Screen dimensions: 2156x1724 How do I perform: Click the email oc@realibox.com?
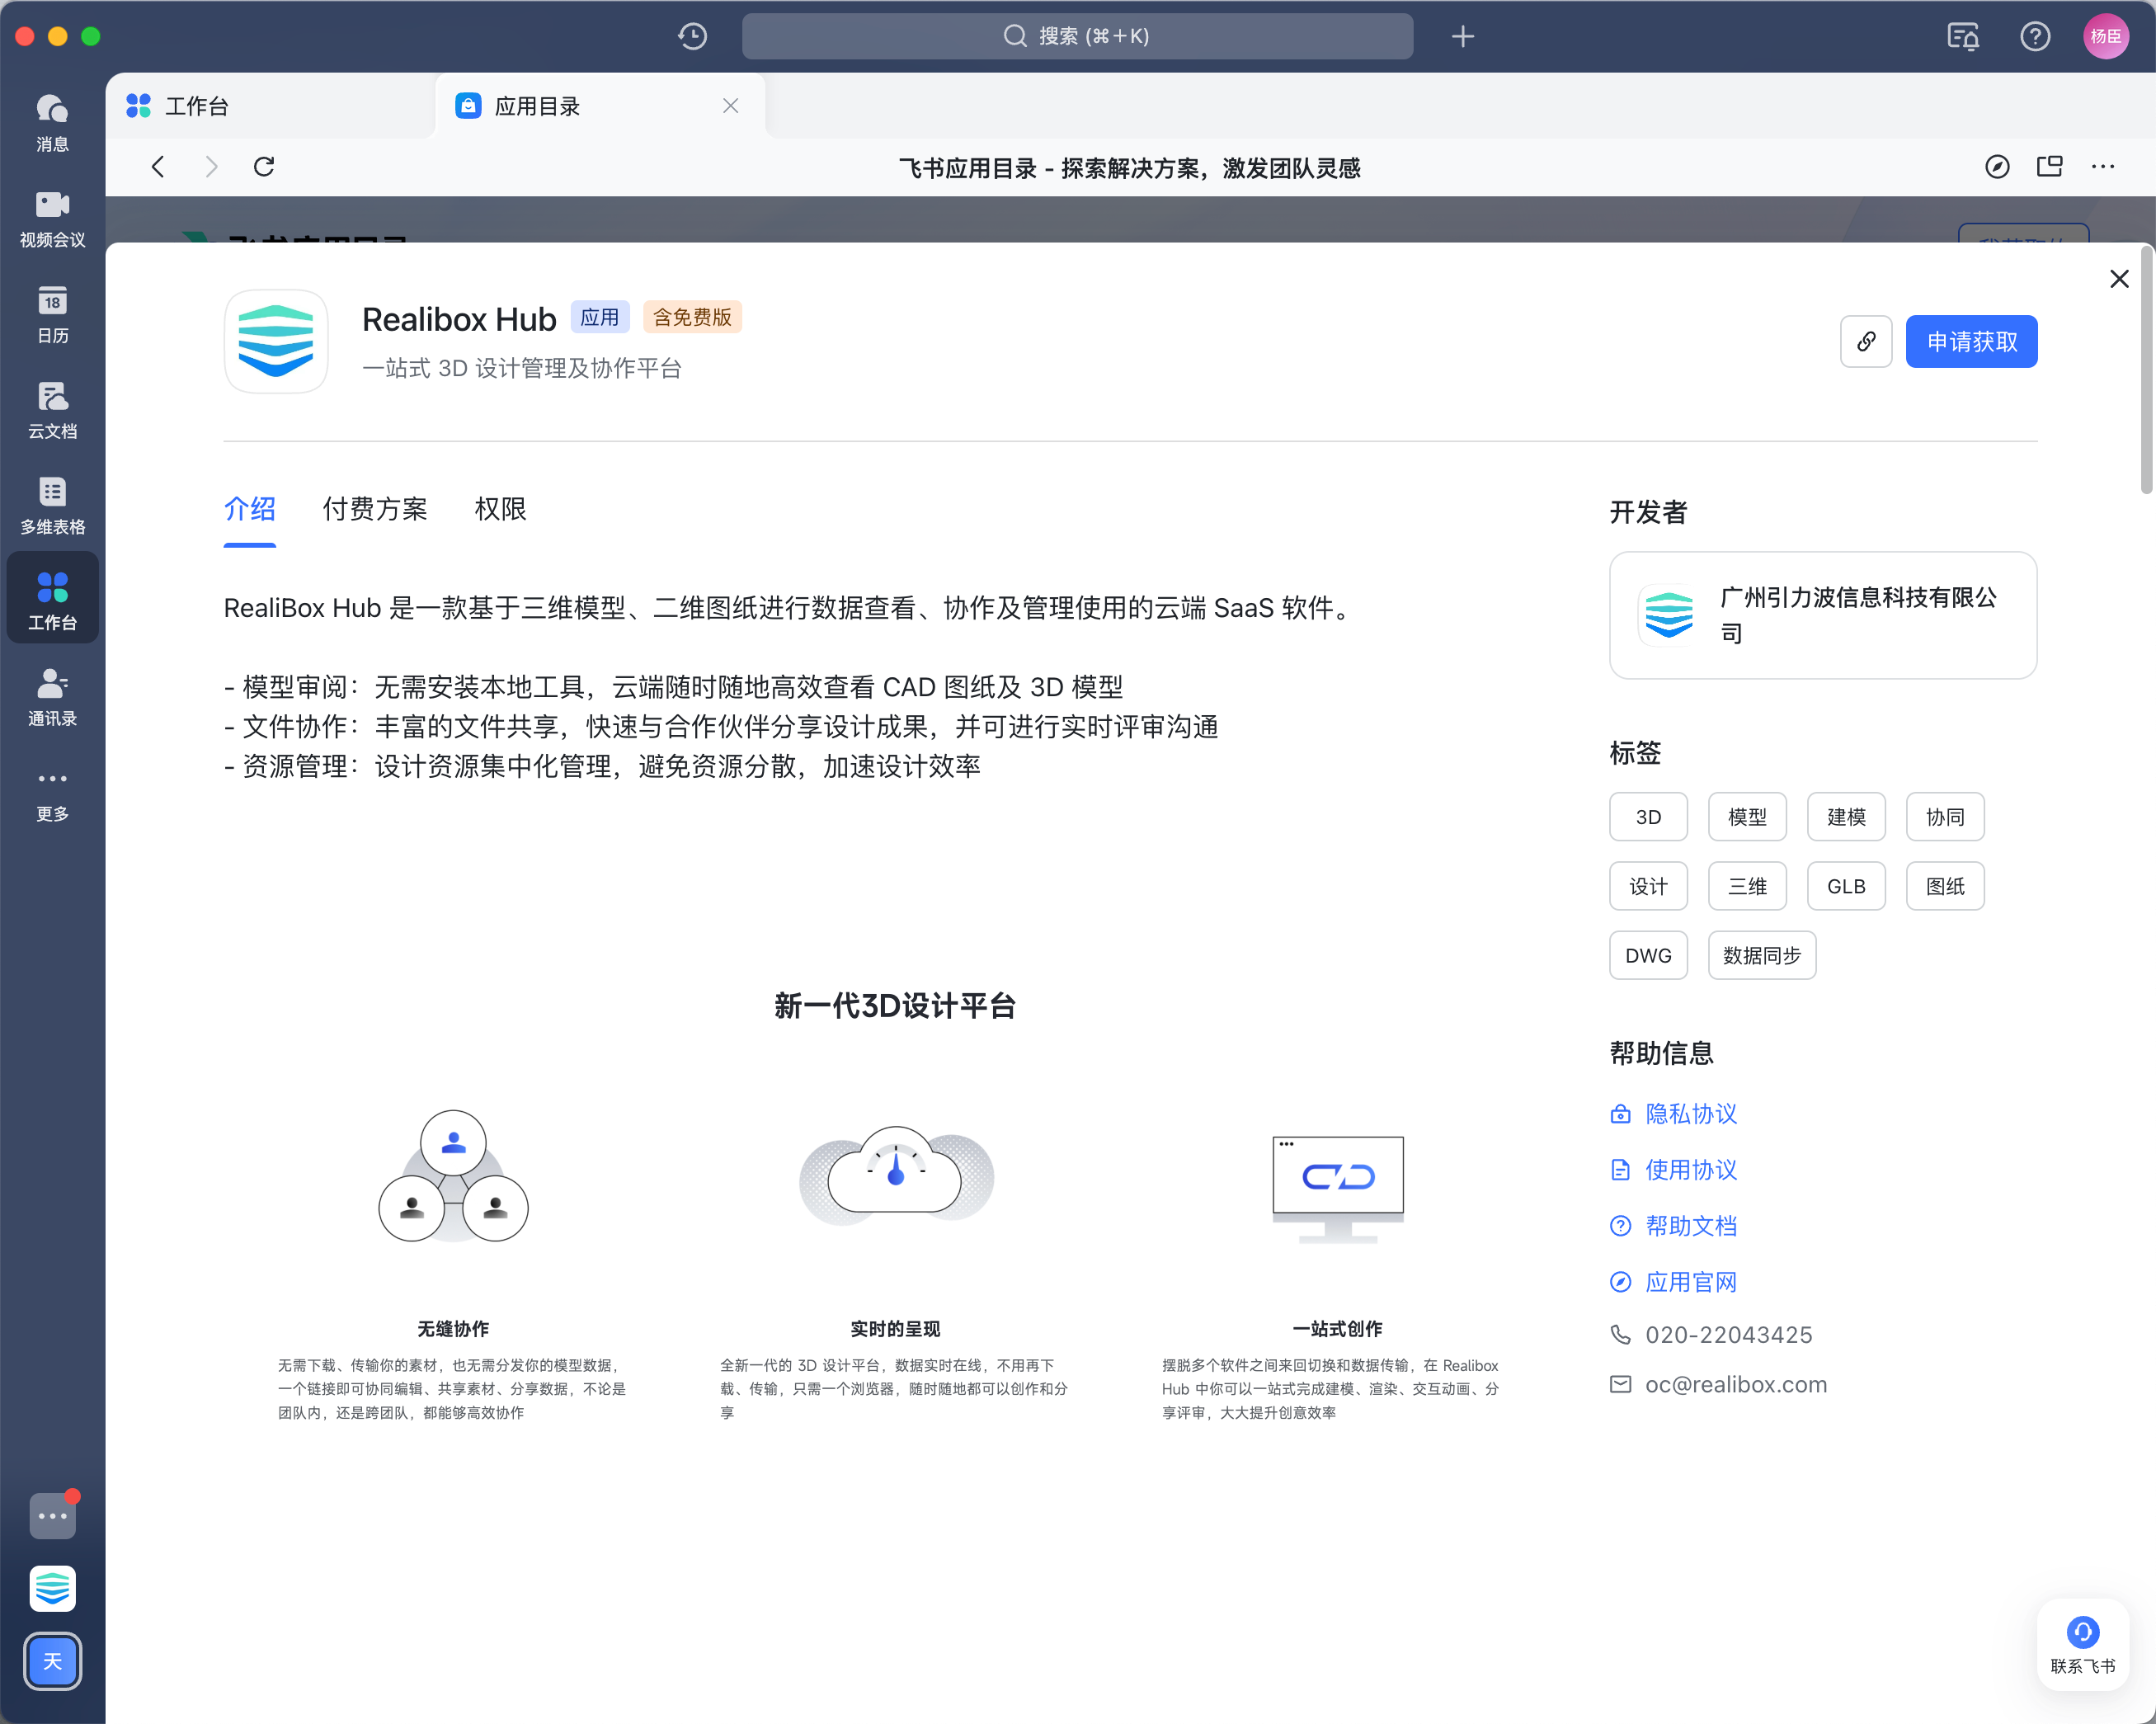point(1736,1384)
